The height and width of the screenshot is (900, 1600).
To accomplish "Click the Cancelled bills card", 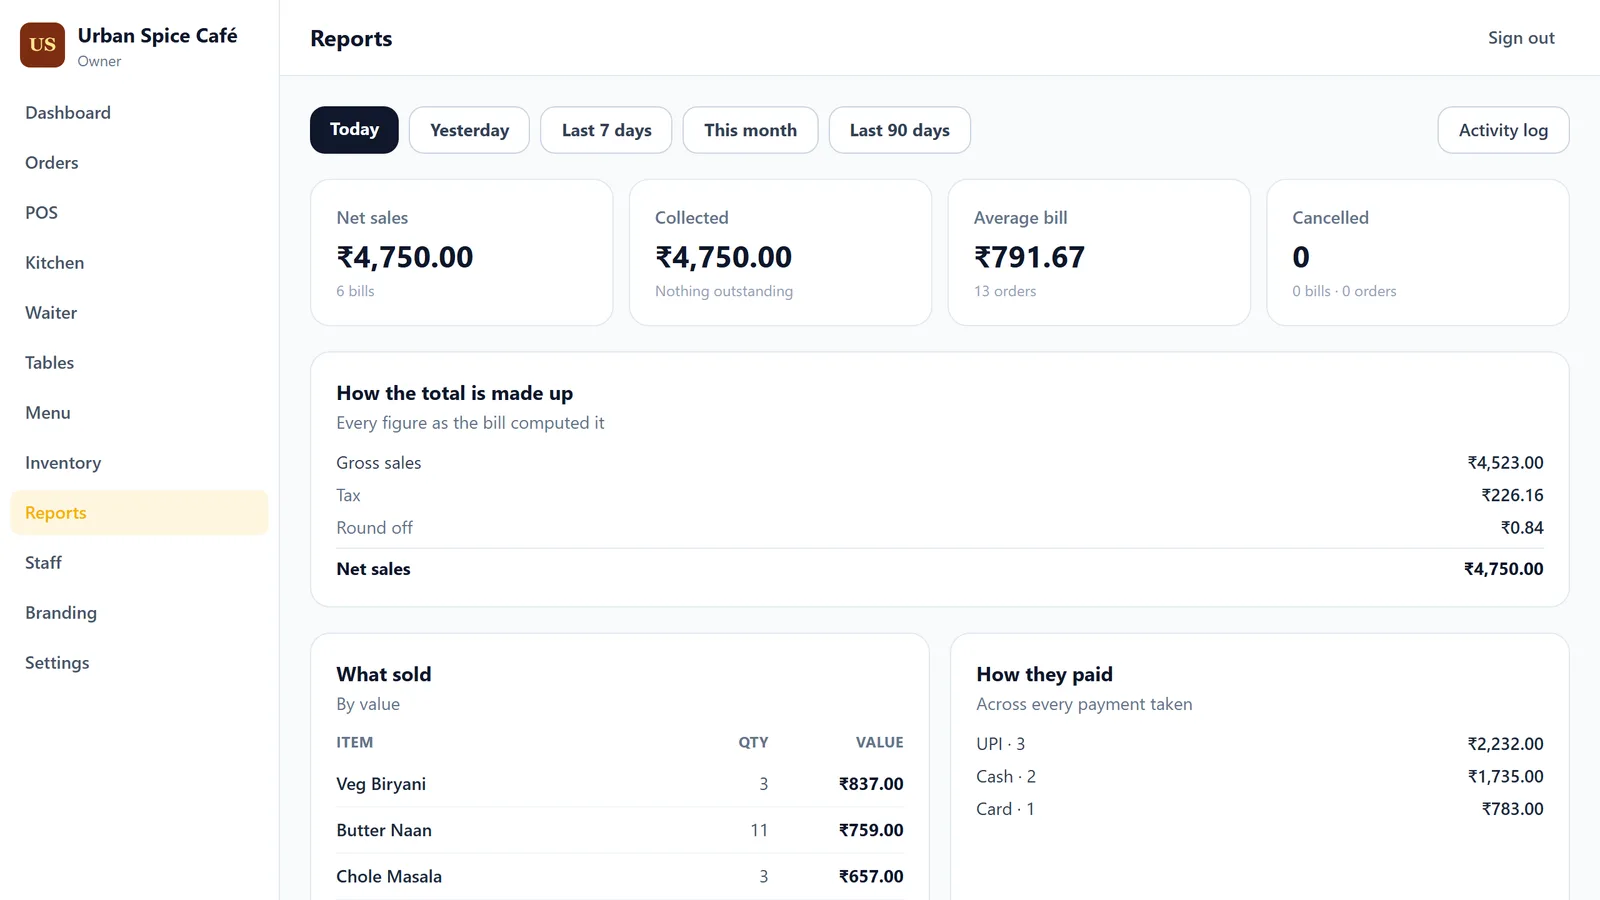I will (x=1418, y=252).
